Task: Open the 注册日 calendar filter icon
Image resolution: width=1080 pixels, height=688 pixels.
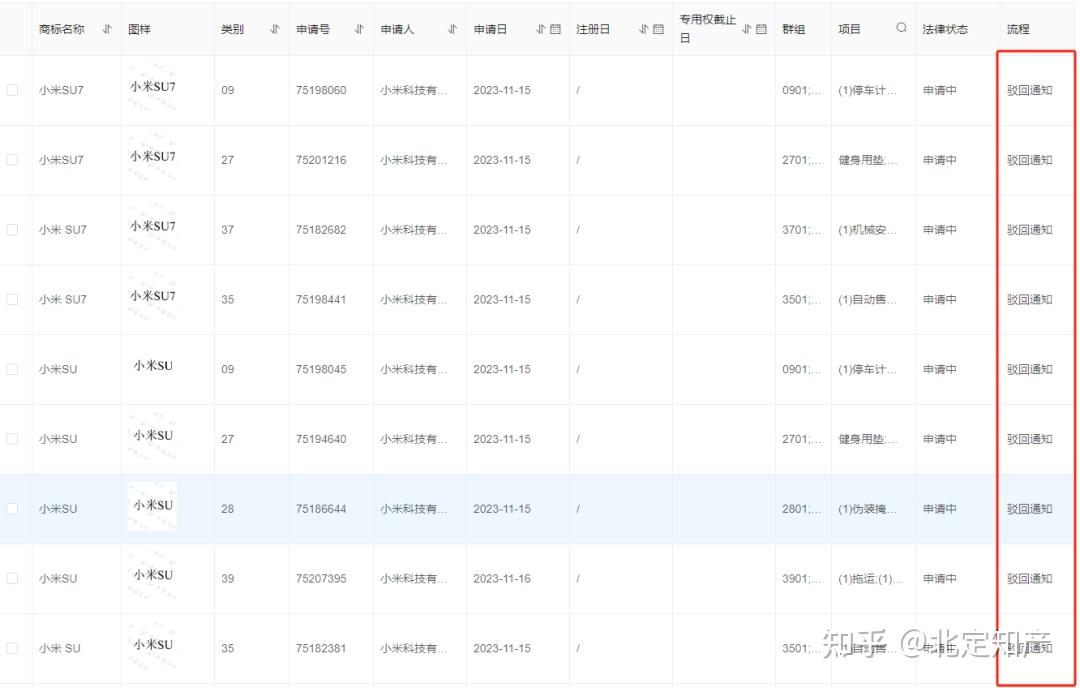Action: tap(658, 29)
